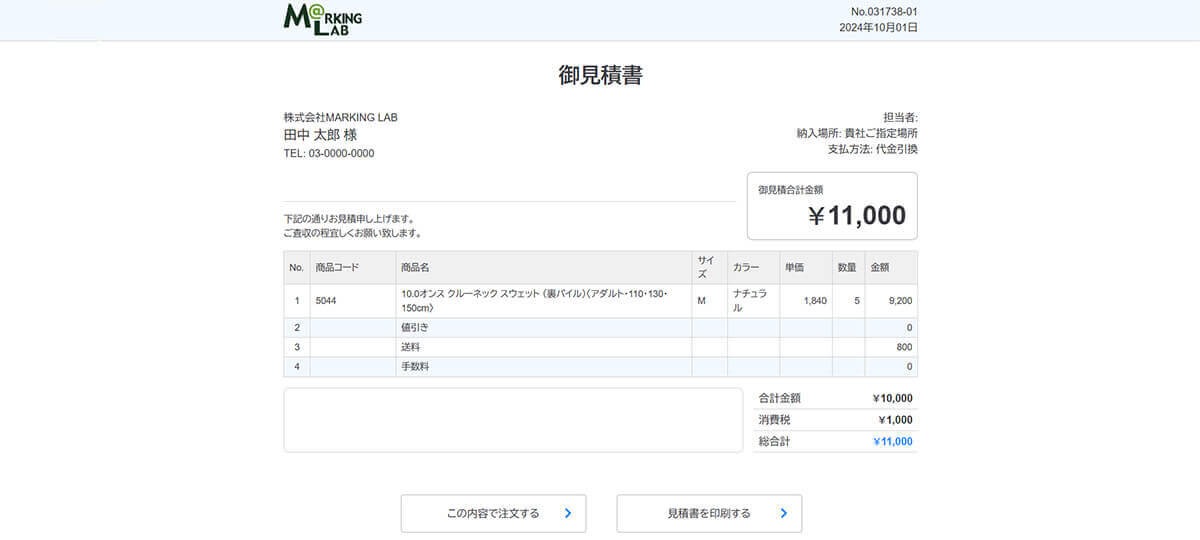Image resolution: width=1200 pixels, height=540 pixels.
Task: Click the customer name 田中 太郎 様
Action: click(320, 134)
